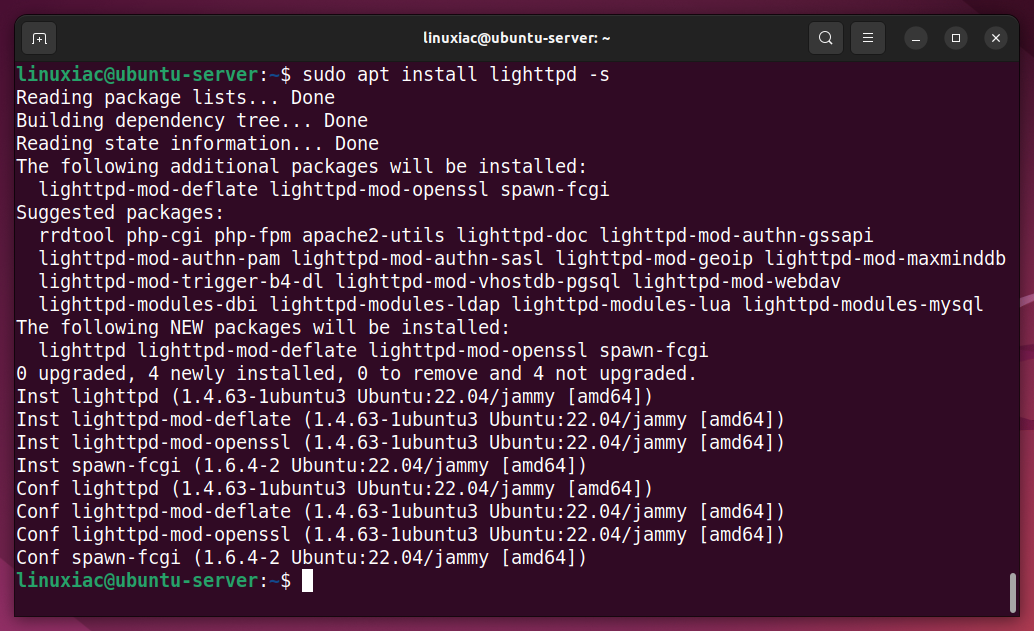
Task: Click the 'Inst spawn-fcgi' line
Action: (301, 466)
